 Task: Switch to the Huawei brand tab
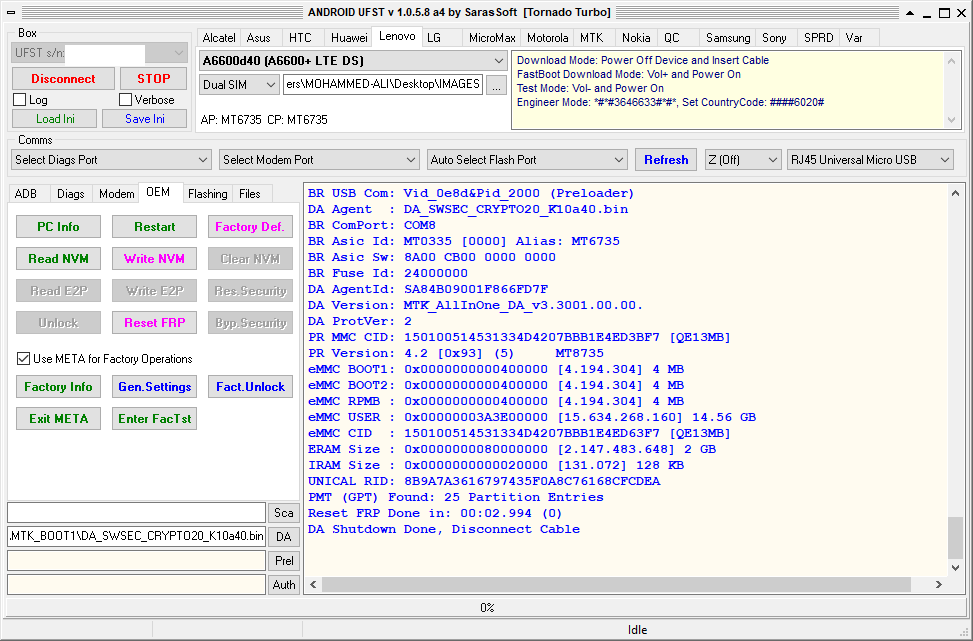349,38
